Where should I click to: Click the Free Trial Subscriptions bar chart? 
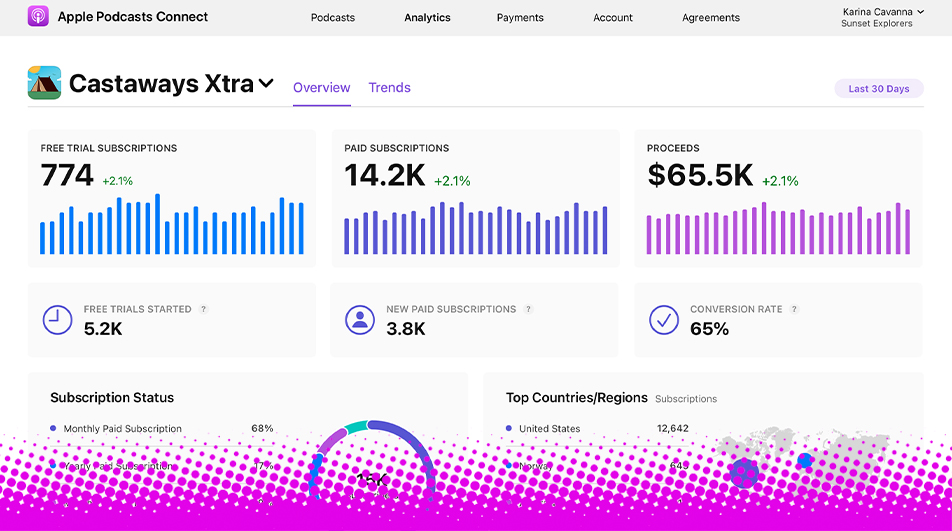(172, 224)
